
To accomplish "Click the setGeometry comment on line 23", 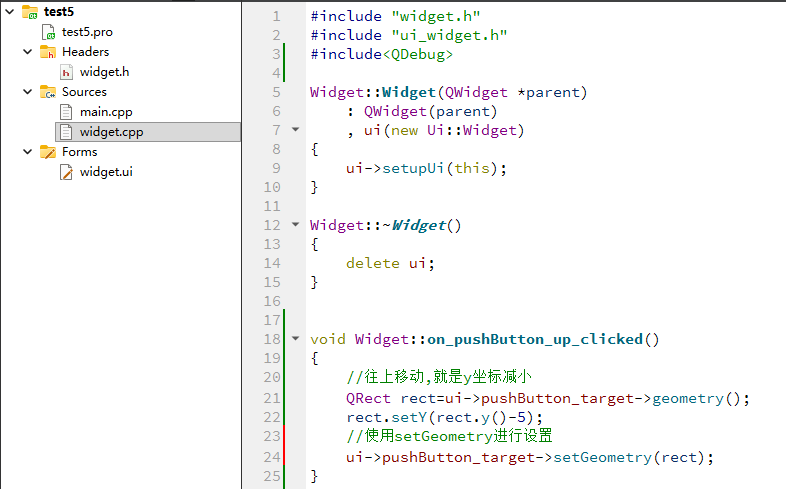I will point(449,435).
